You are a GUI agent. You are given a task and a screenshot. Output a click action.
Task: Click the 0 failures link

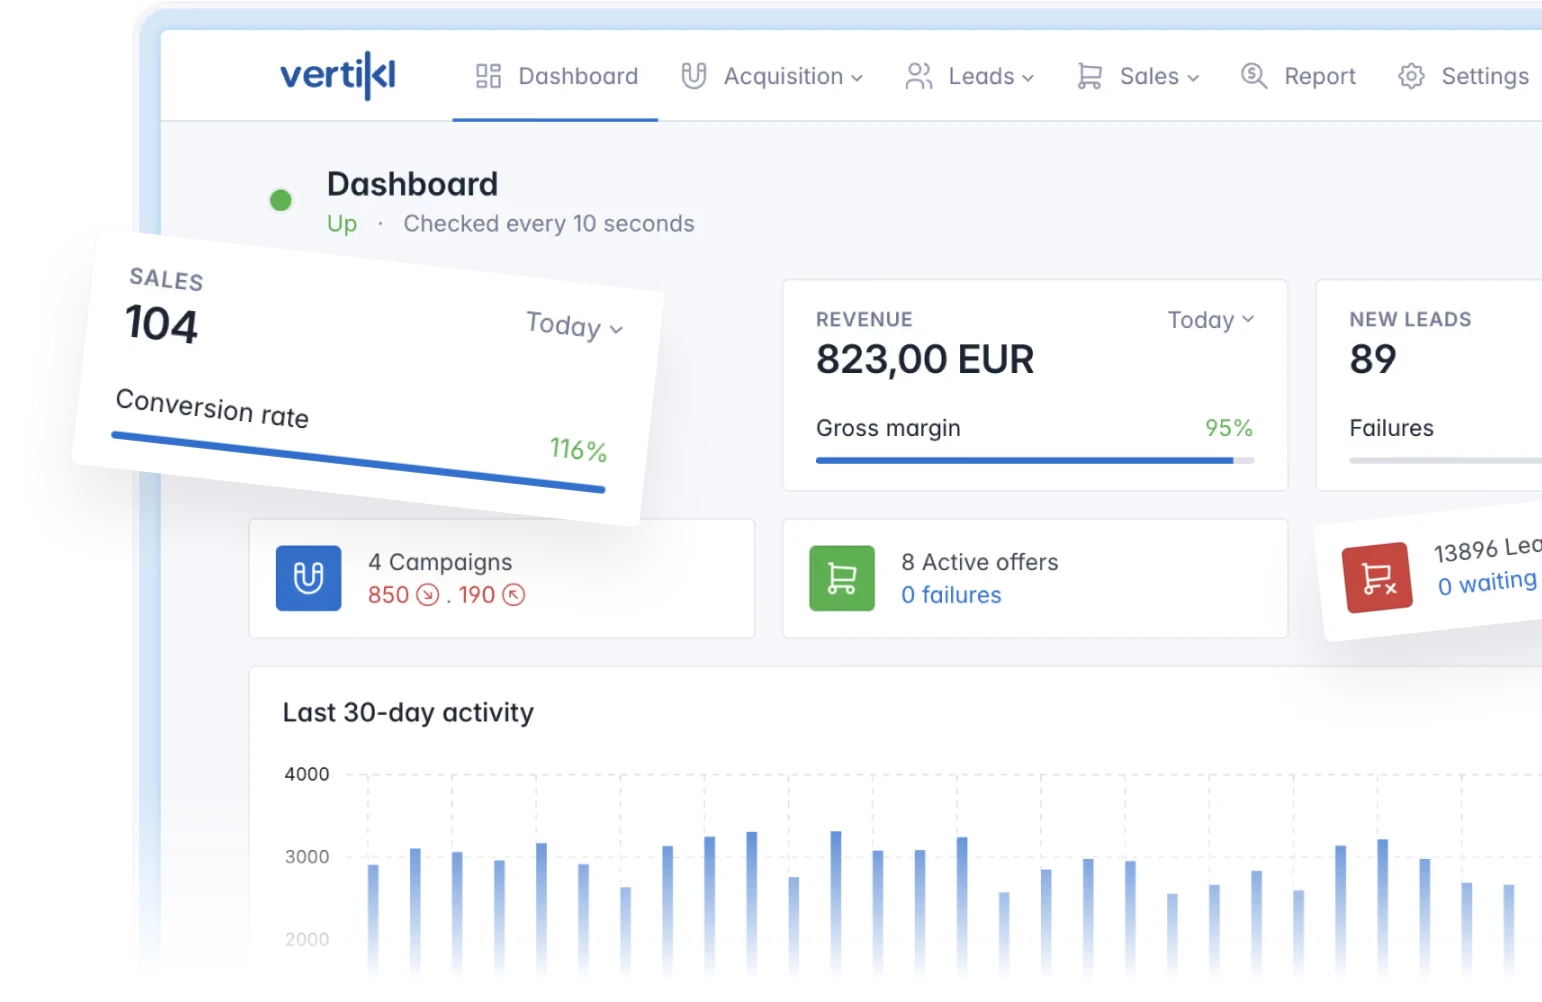(x=951, y=595)
